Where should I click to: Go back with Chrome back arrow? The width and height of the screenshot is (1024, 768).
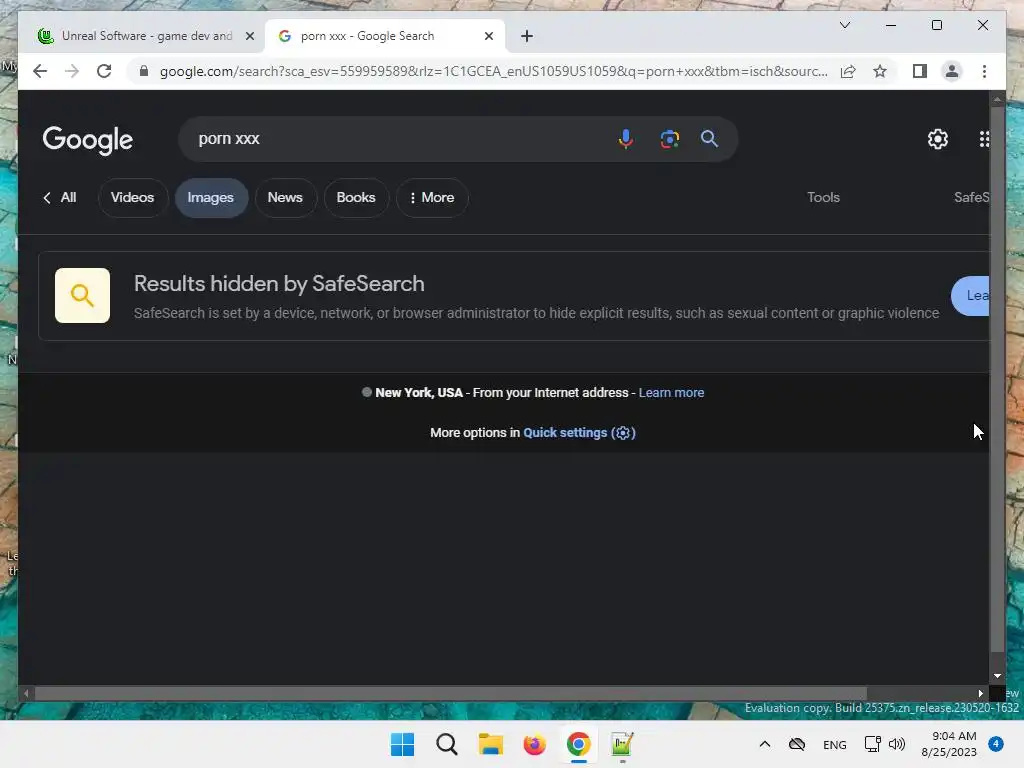pos(40,71)
